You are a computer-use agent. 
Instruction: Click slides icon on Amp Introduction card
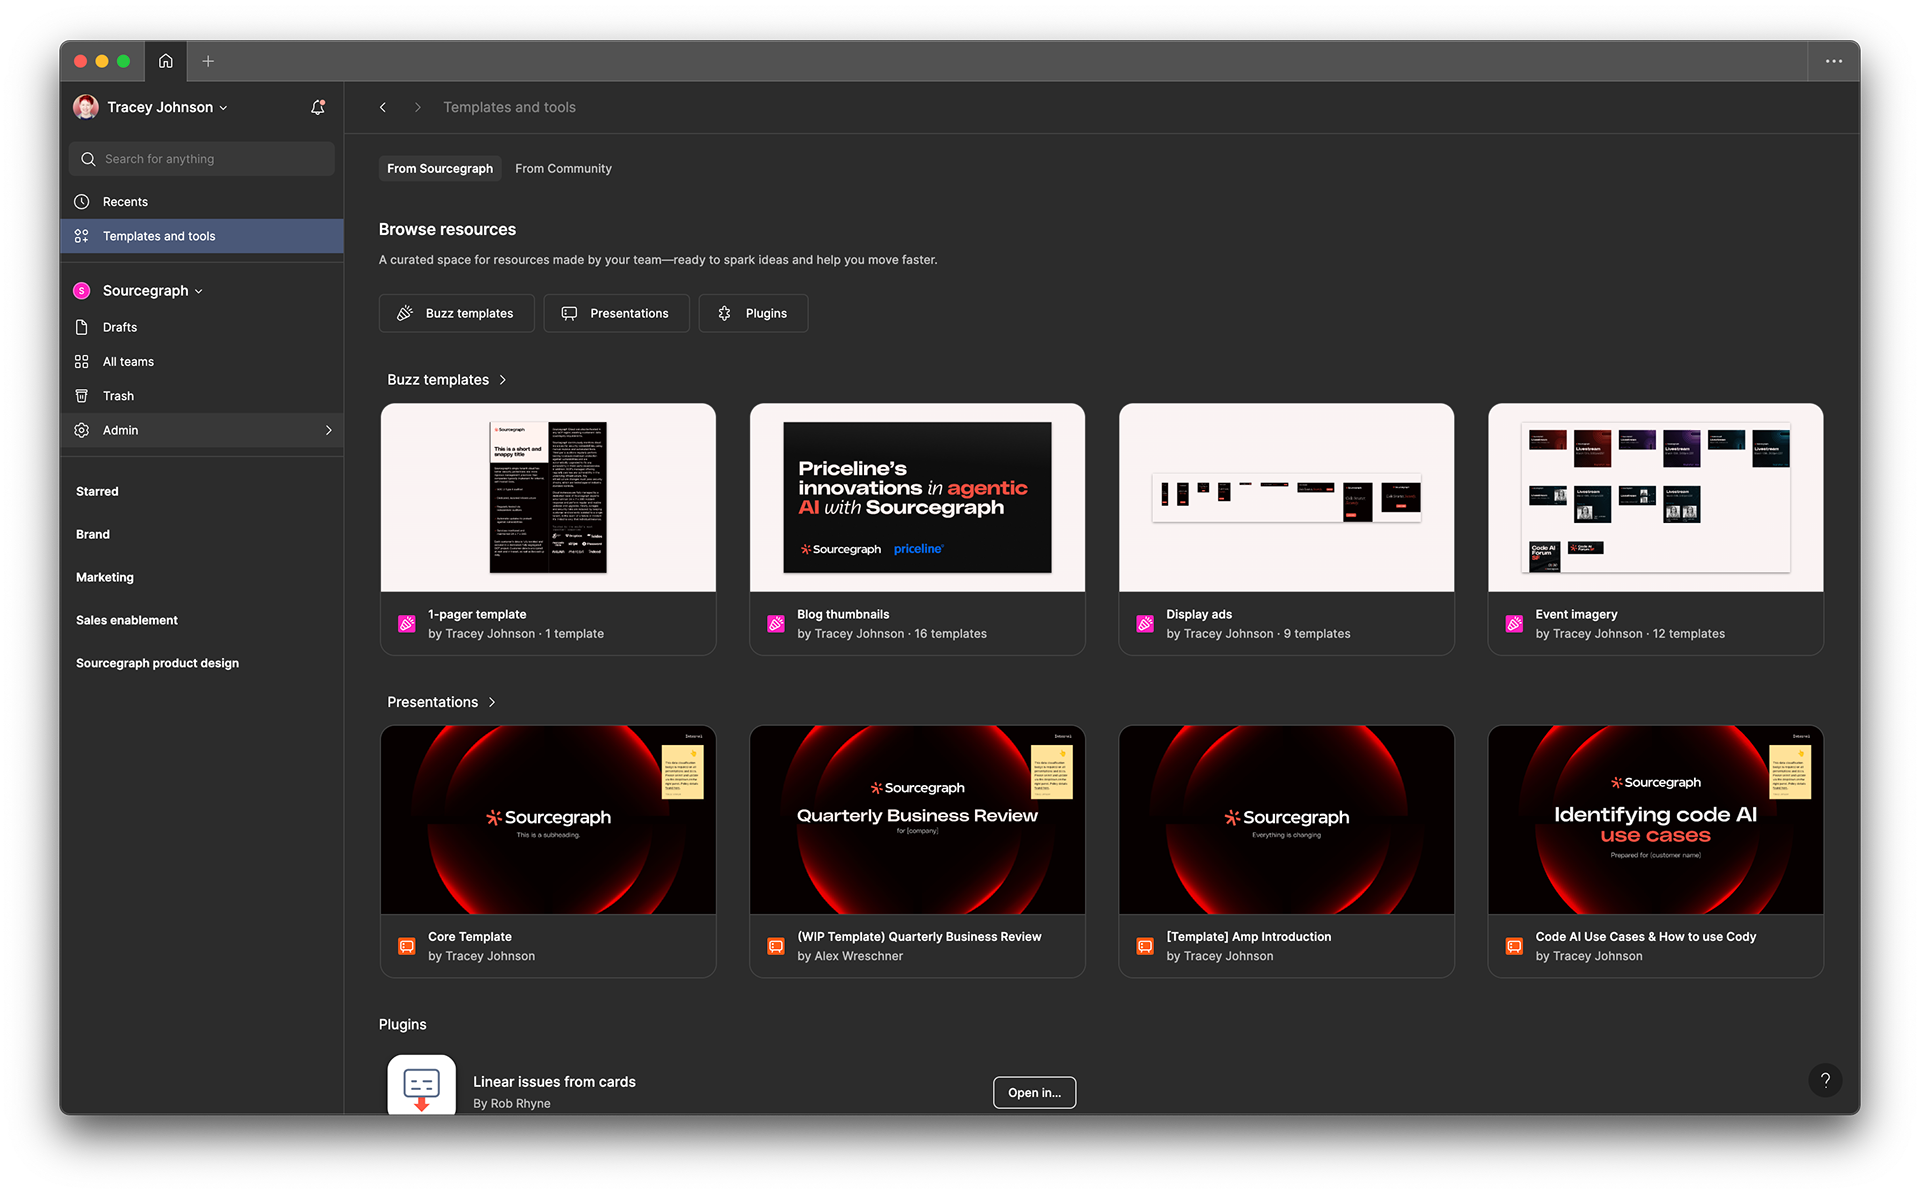pyautogui.click(x=1145, y=946)
